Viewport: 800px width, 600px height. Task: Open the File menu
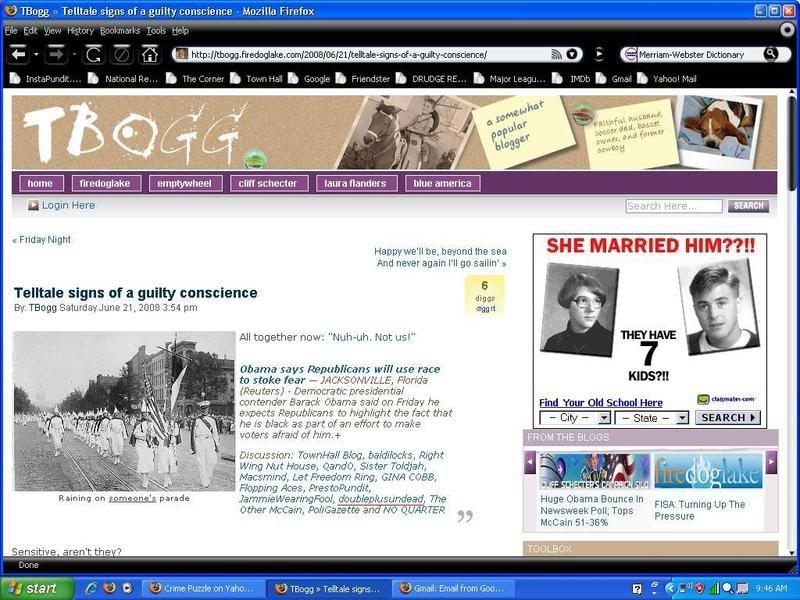[x=11, y=31]
